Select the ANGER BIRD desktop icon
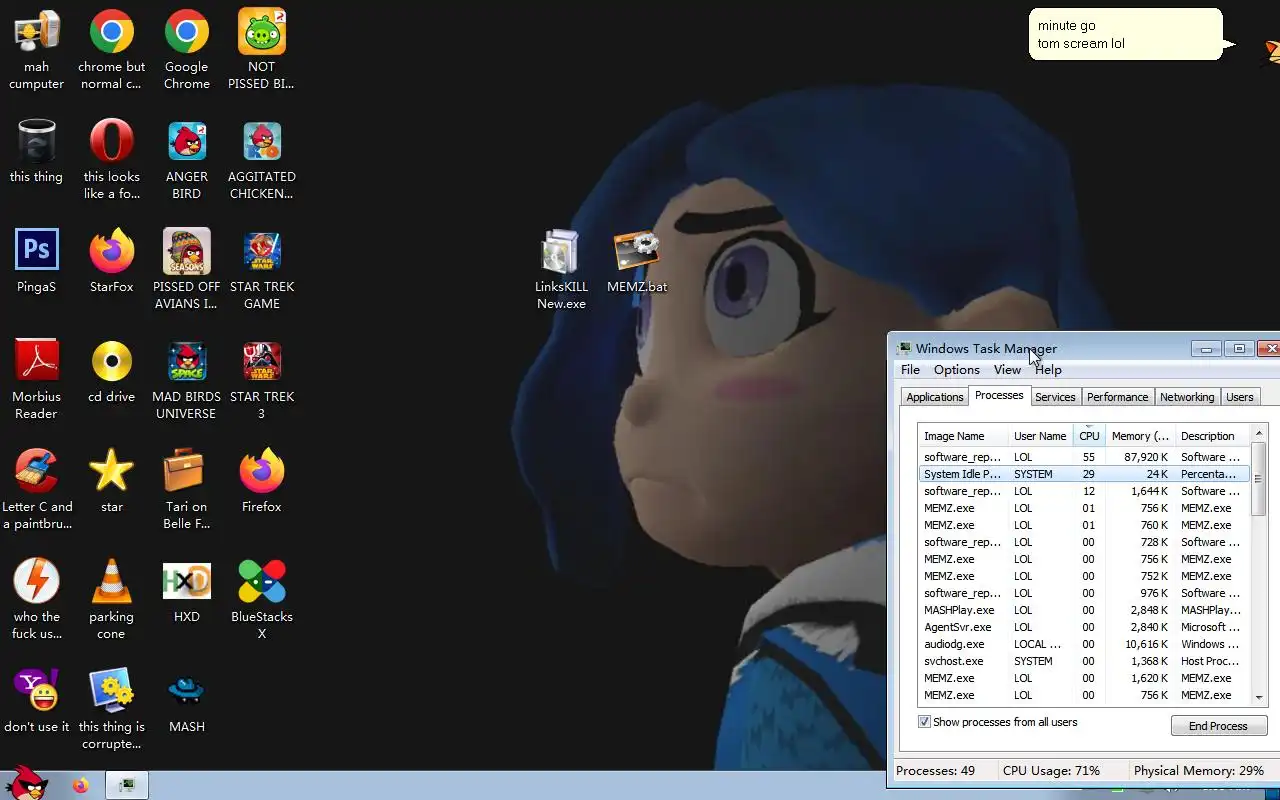The height and width of the screenshot is (800, 1280). click(x=187, y=160)
